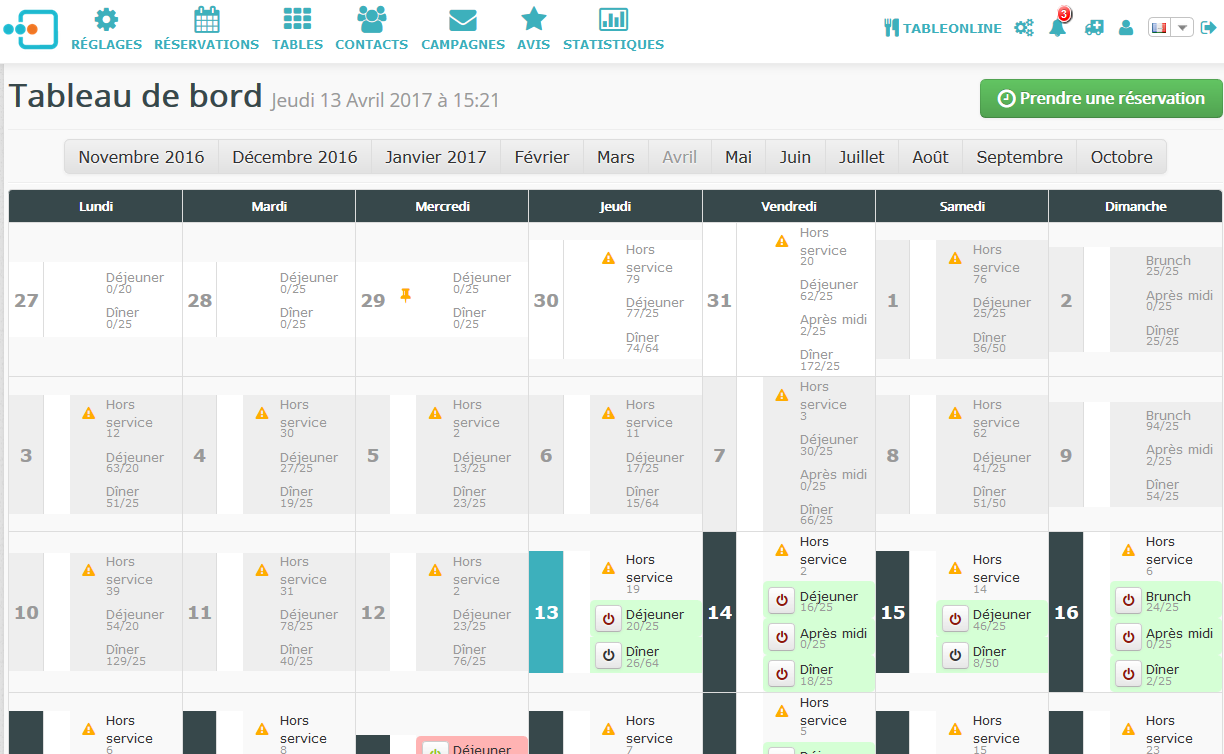This screenshot has height=754, width=1224.
Task: Open the Avis star icon
Action: 534,19
